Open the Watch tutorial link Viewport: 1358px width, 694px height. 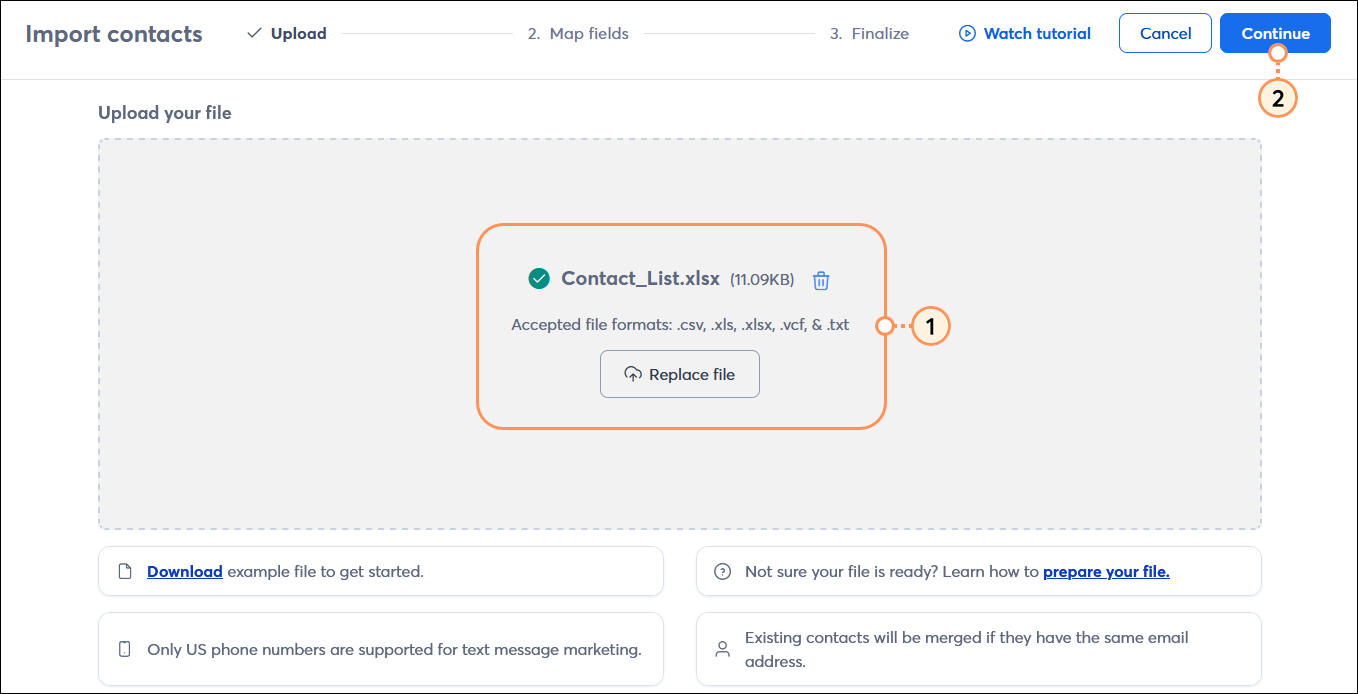click(1037, 33)
